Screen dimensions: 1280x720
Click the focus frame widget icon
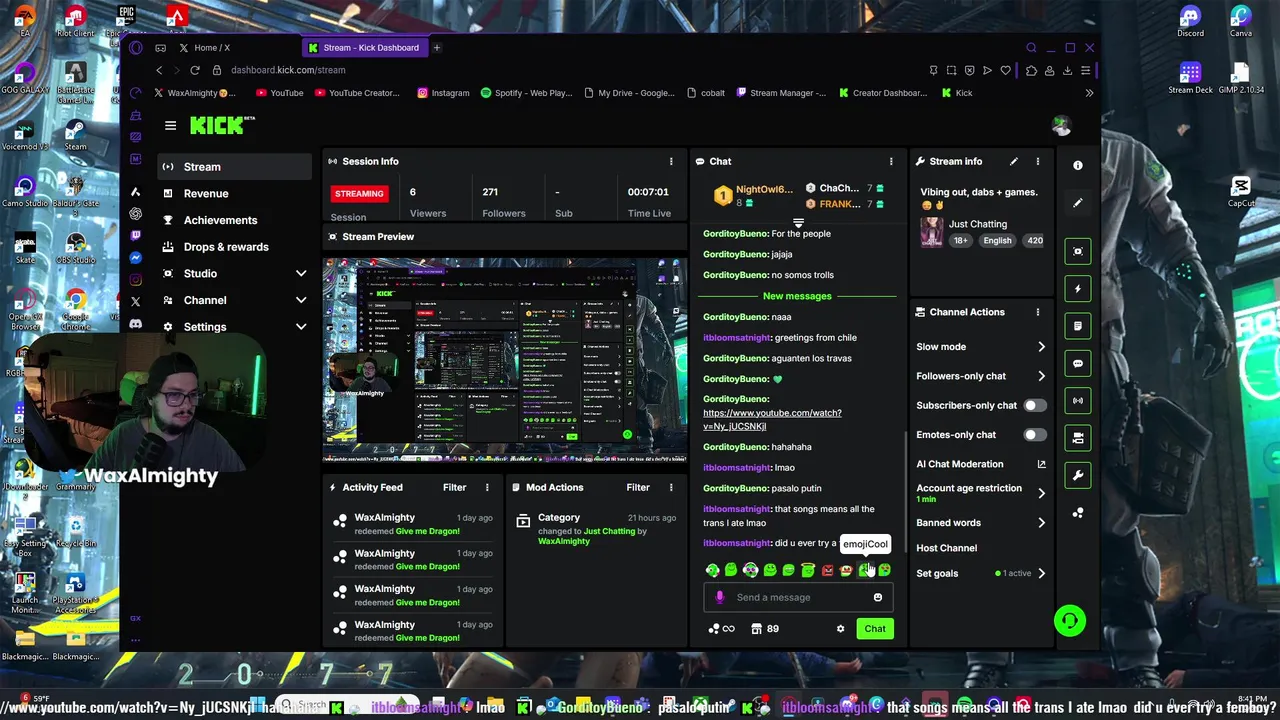pos(1078,251)
